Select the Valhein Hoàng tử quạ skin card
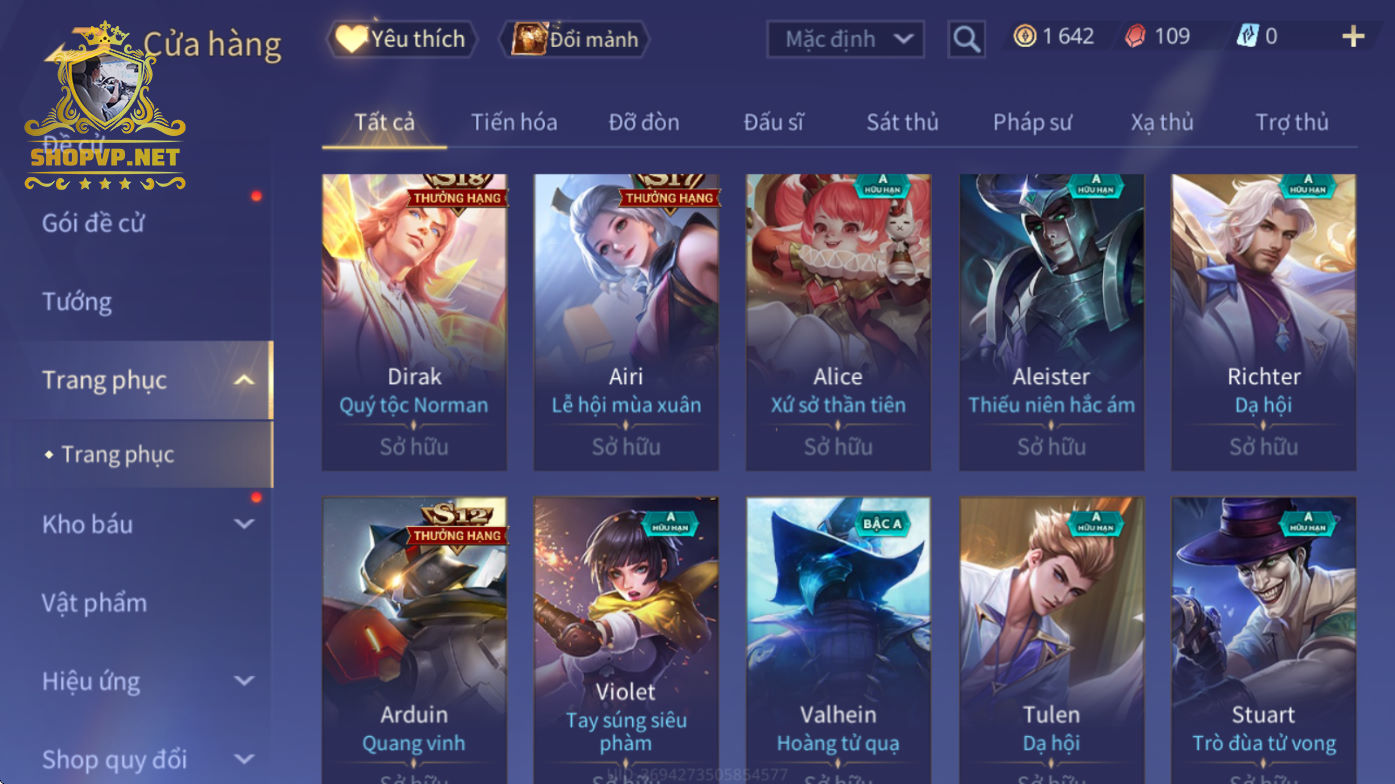The image size is (1395, 784). (838, 640)
